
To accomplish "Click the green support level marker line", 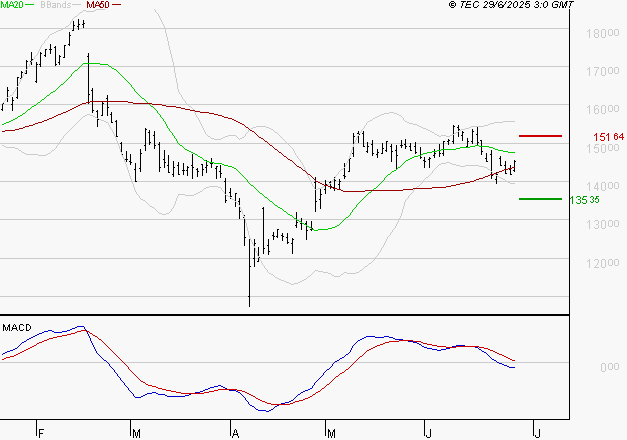I will [540, 199].
